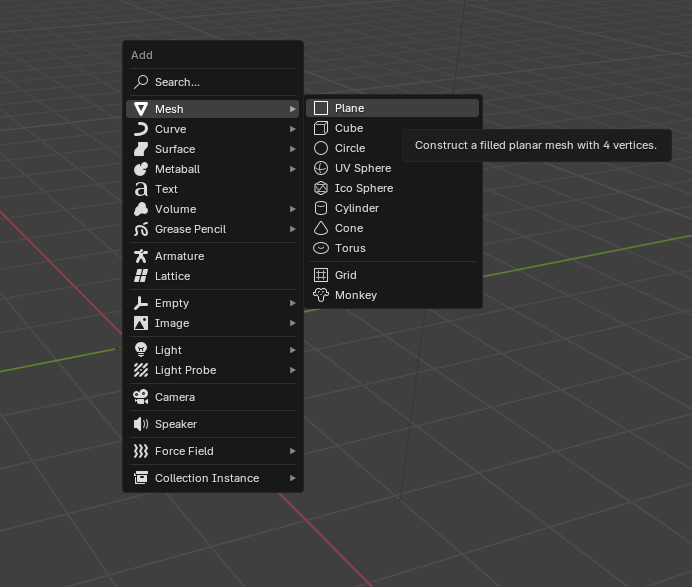This screenshot has width=692, height=587.
Task: Click the Search... field in Add menu
Action: click(213, 82)
